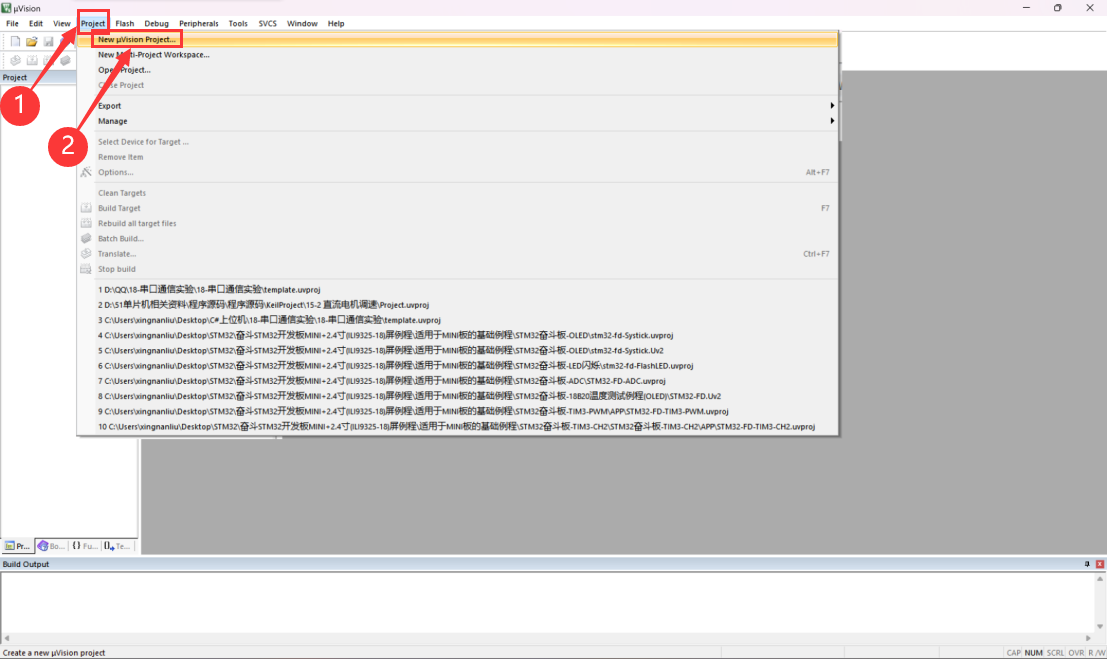Open the Help menu

pos(336,23)
